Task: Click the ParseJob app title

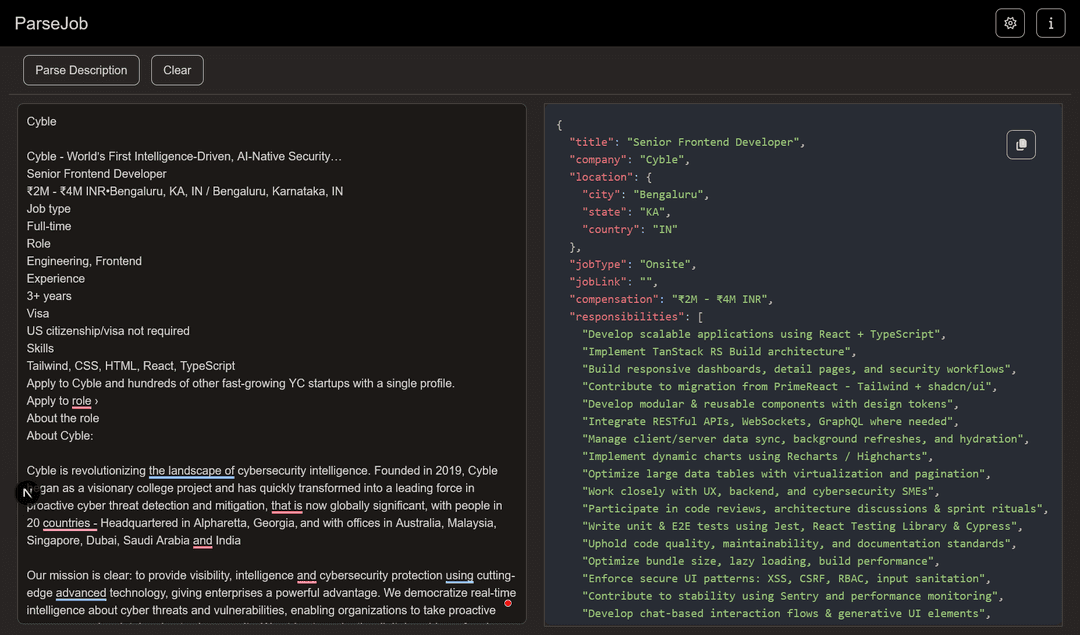Action: [x=52, y=23]
